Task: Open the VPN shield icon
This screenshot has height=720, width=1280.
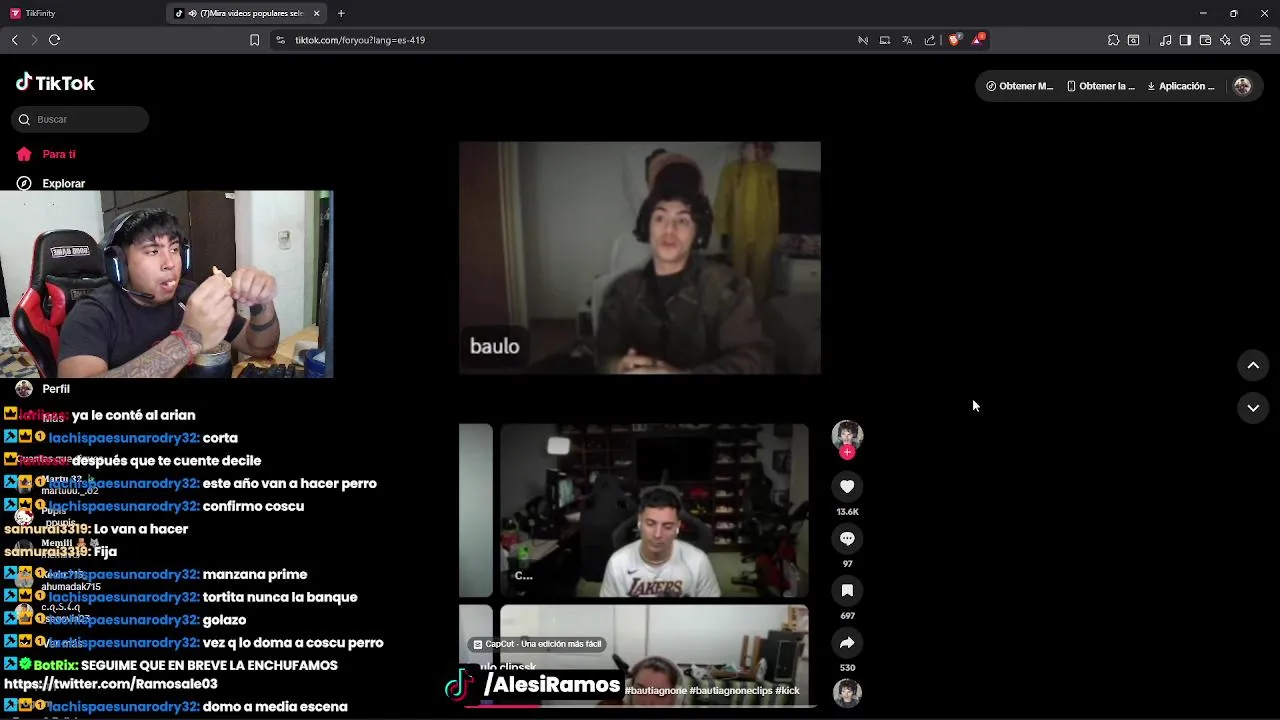Action: coord(1245,40)
